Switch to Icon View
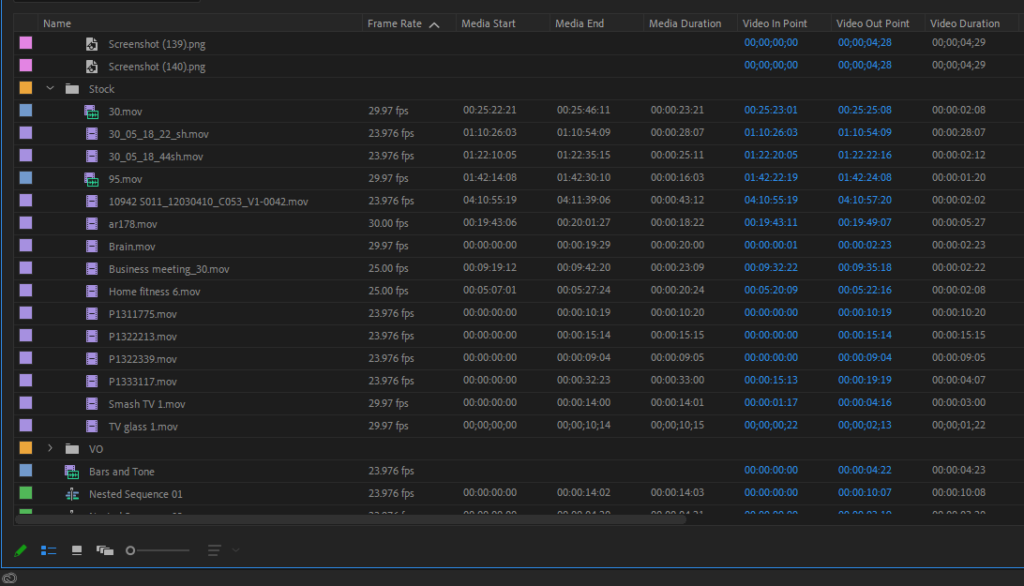Image resolution: width=1024 pixels, height=586 pixels. [x=77, y=550]
